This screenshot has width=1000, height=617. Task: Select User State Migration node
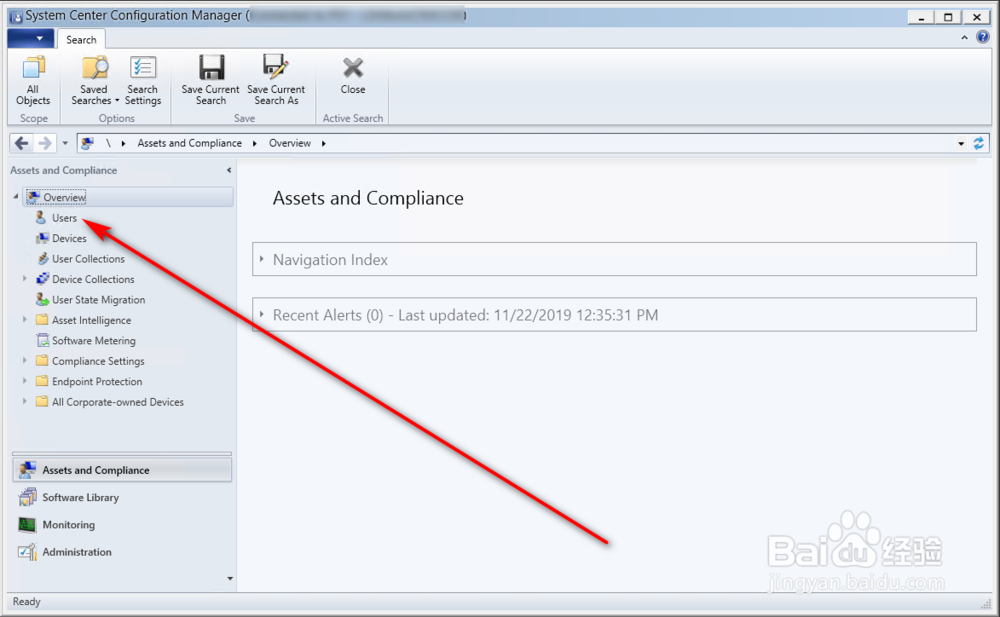[x=98, y=300]
